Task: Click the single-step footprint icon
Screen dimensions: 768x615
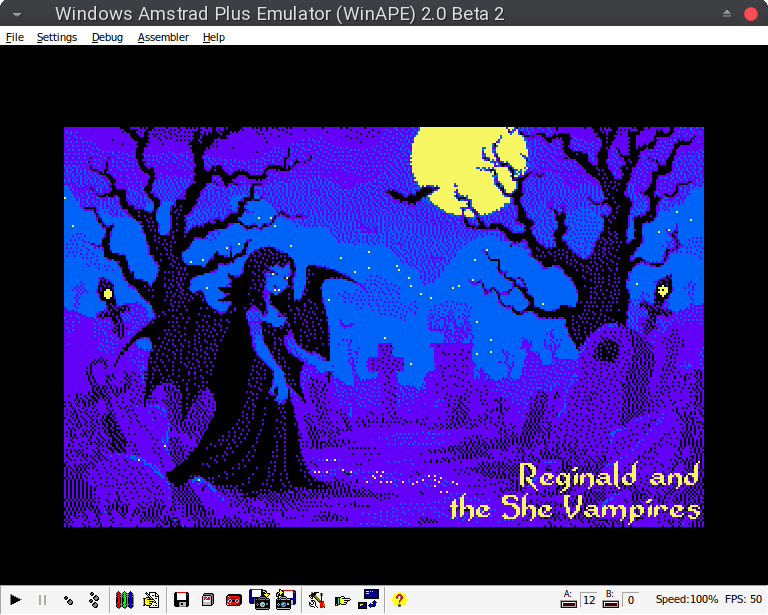Action: click(x=69, y=600)
